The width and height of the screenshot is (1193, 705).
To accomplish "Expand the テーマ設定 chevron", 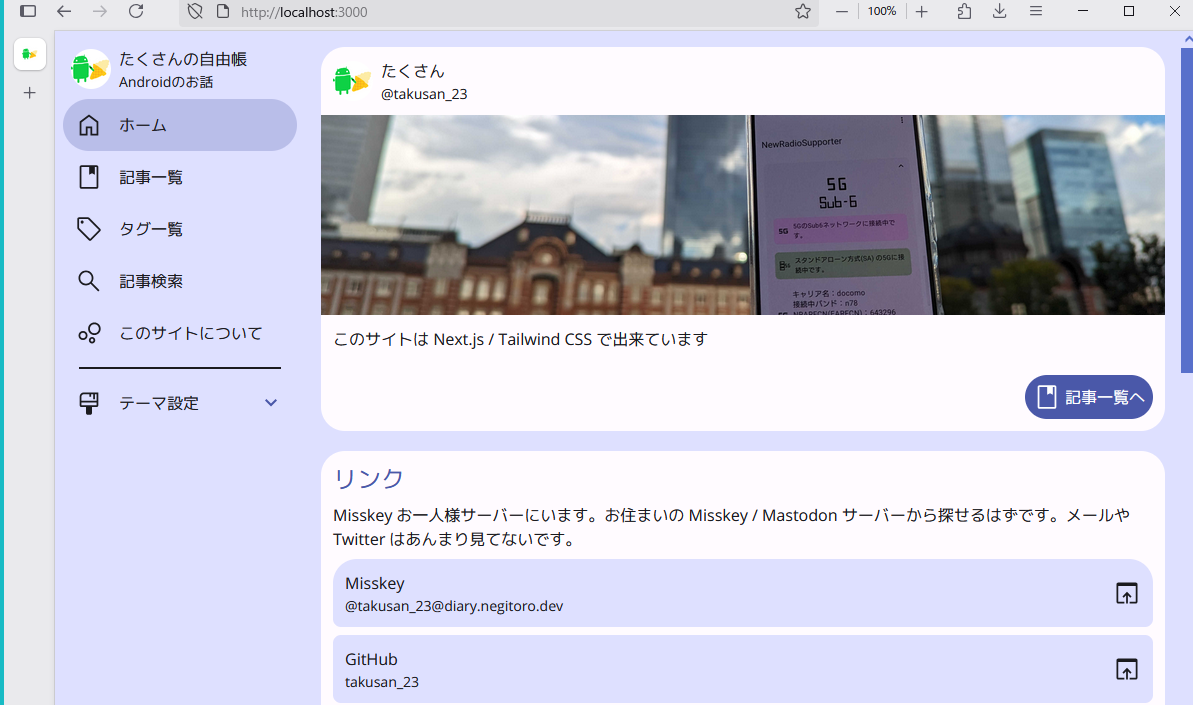I will pos(270,403).
